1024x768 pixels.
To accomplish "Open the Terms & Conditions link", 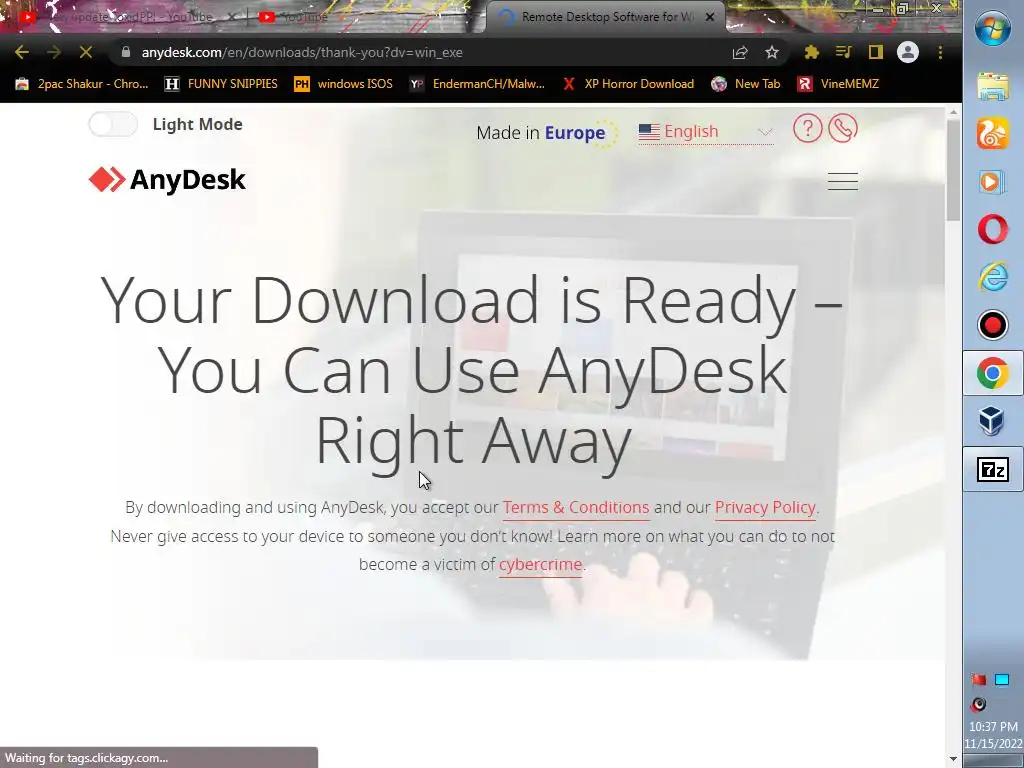I will (576, 507).
